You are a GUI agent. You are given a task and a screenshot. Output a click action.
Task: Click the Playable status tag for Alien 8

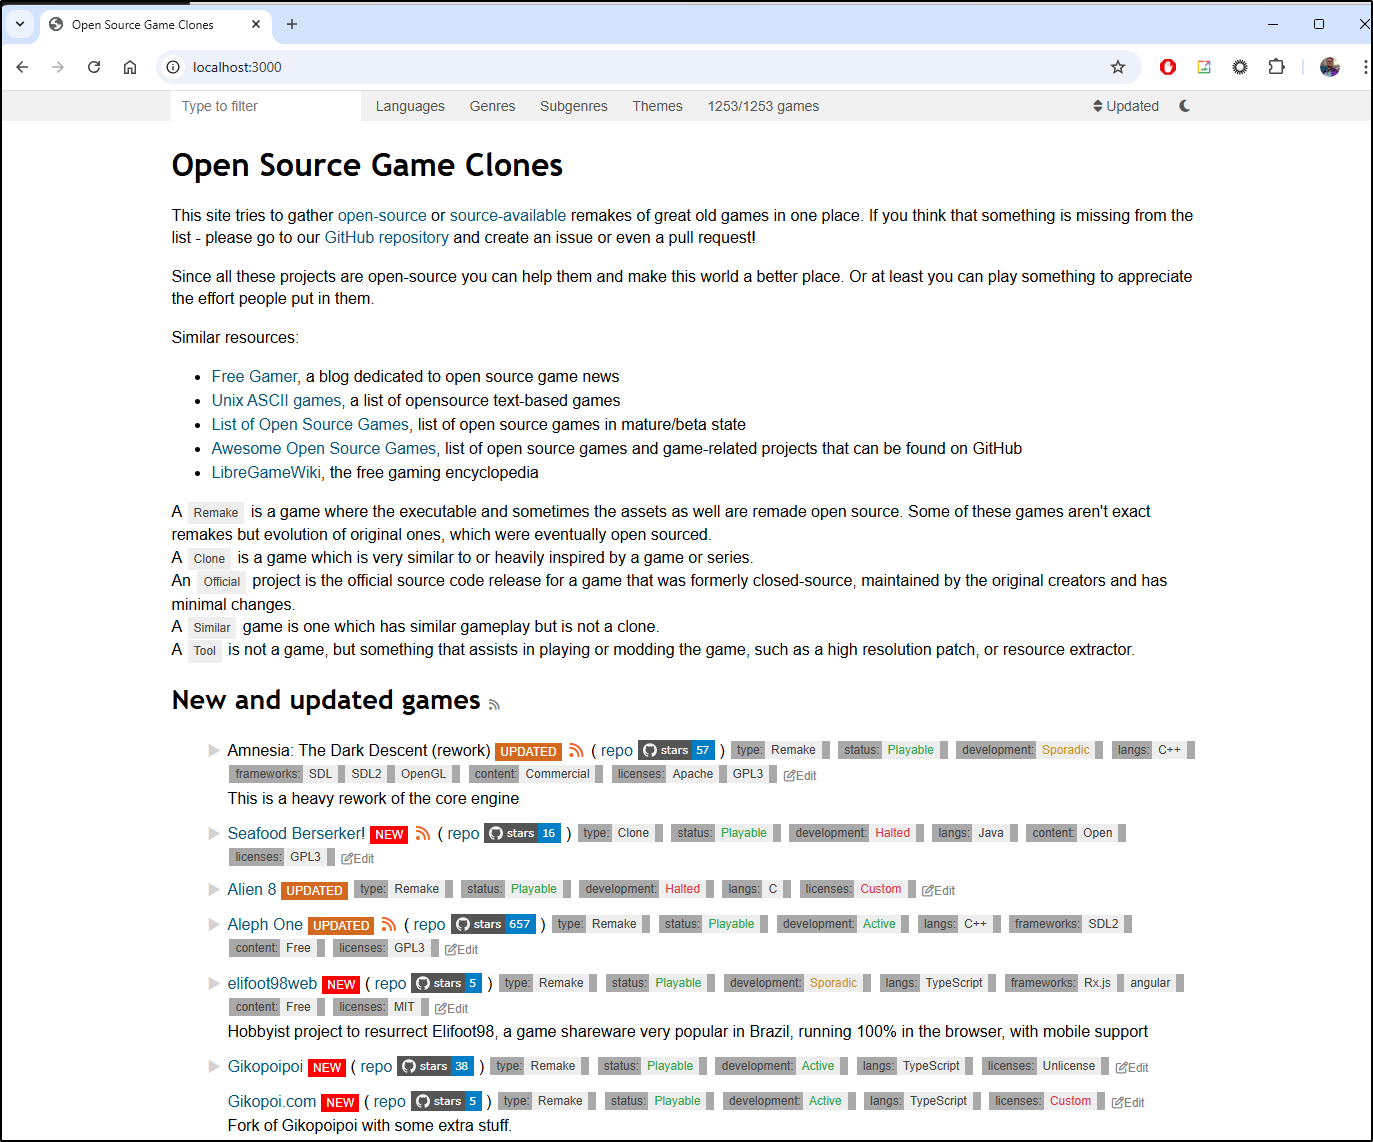(x=534, y=889)
